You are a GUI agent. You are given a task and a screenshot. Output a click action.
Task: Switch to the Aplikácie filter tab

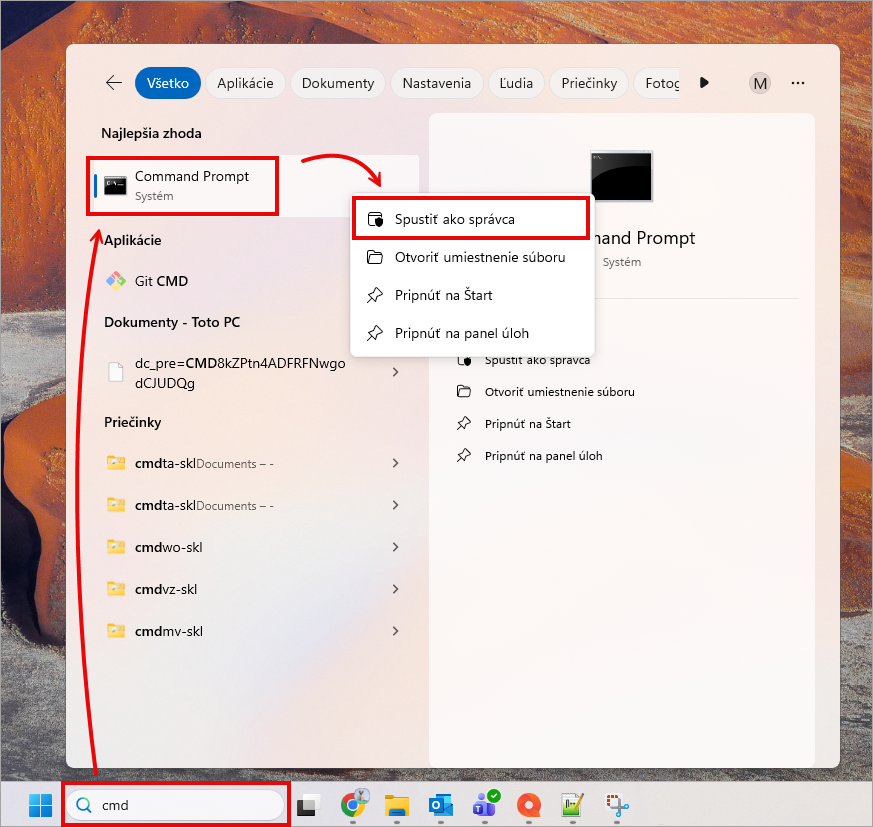[245, 83]
